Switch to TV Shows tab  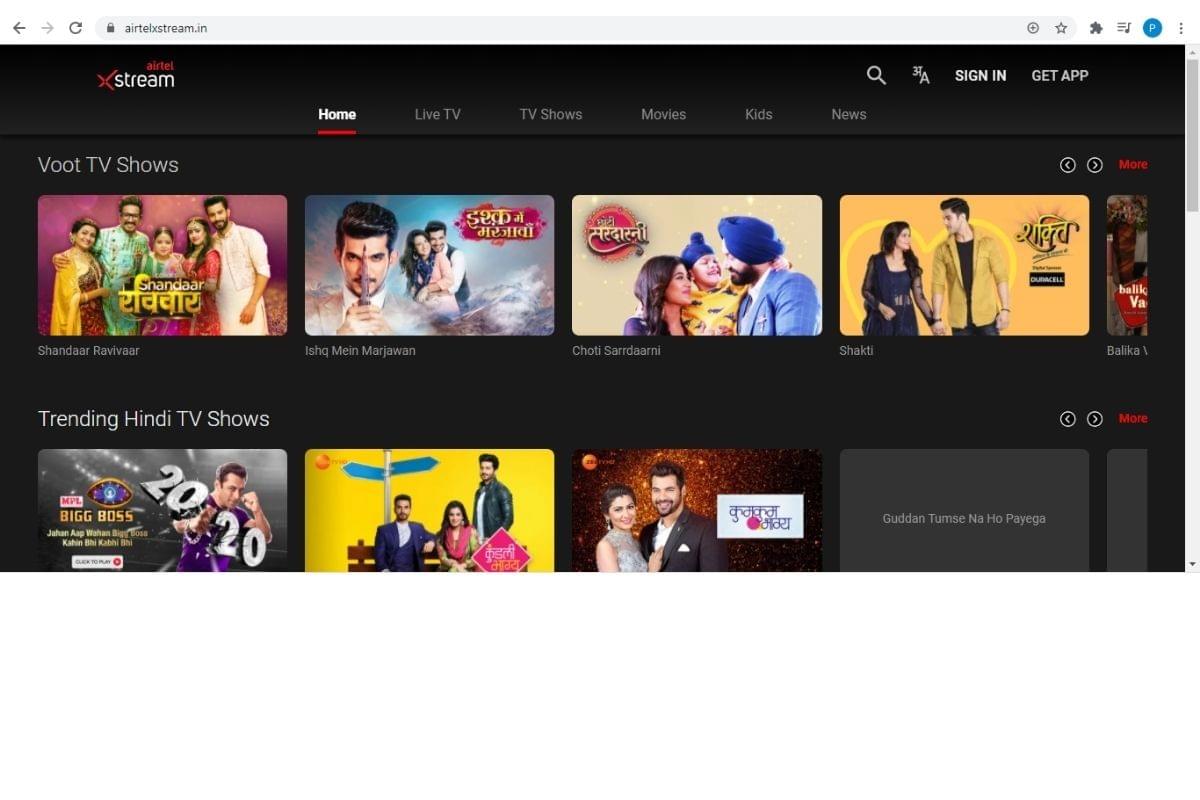pos(551,114)
